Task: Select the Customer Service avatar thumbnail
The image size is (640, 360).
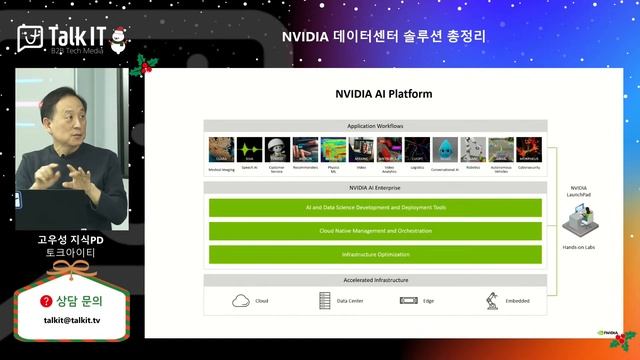Action: point(277,149)
